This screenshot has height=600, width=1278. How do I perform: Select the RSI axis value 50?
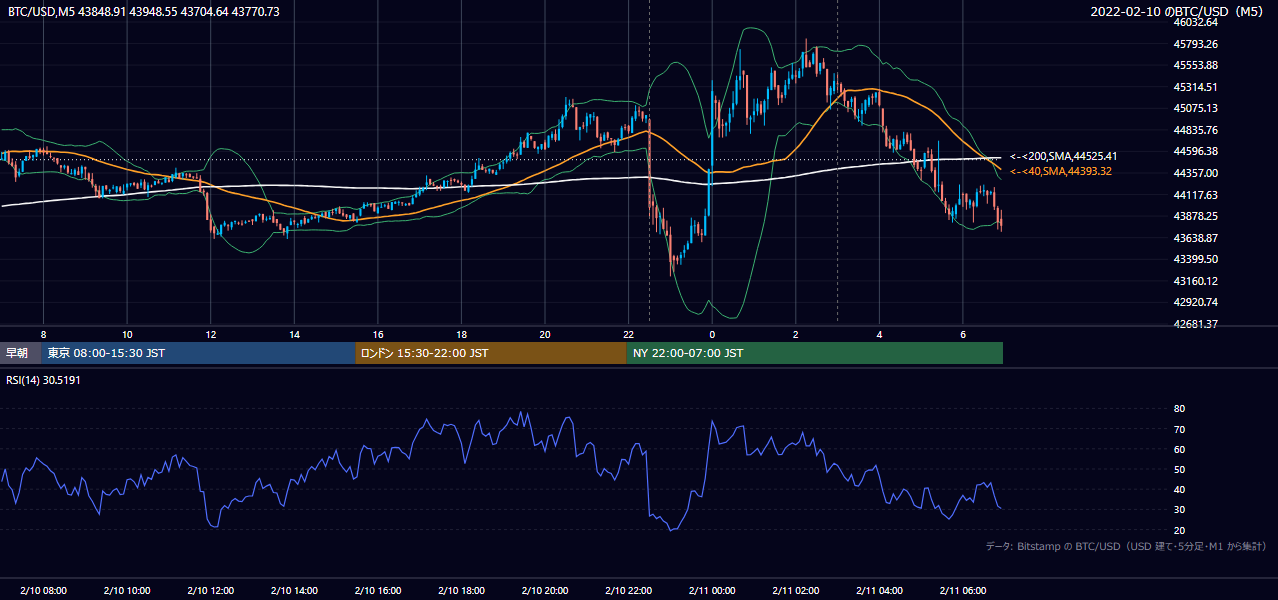click(1179, 469)
